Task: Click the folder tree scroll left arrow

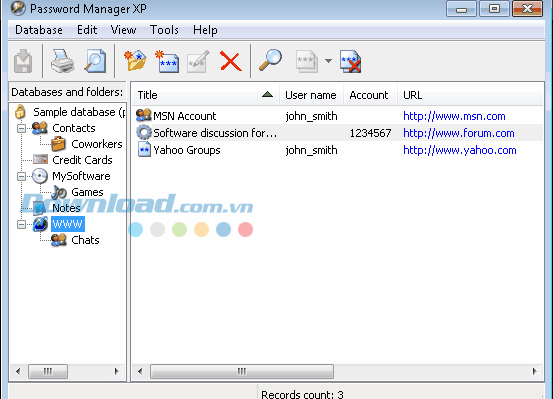Action: (18, 371)
